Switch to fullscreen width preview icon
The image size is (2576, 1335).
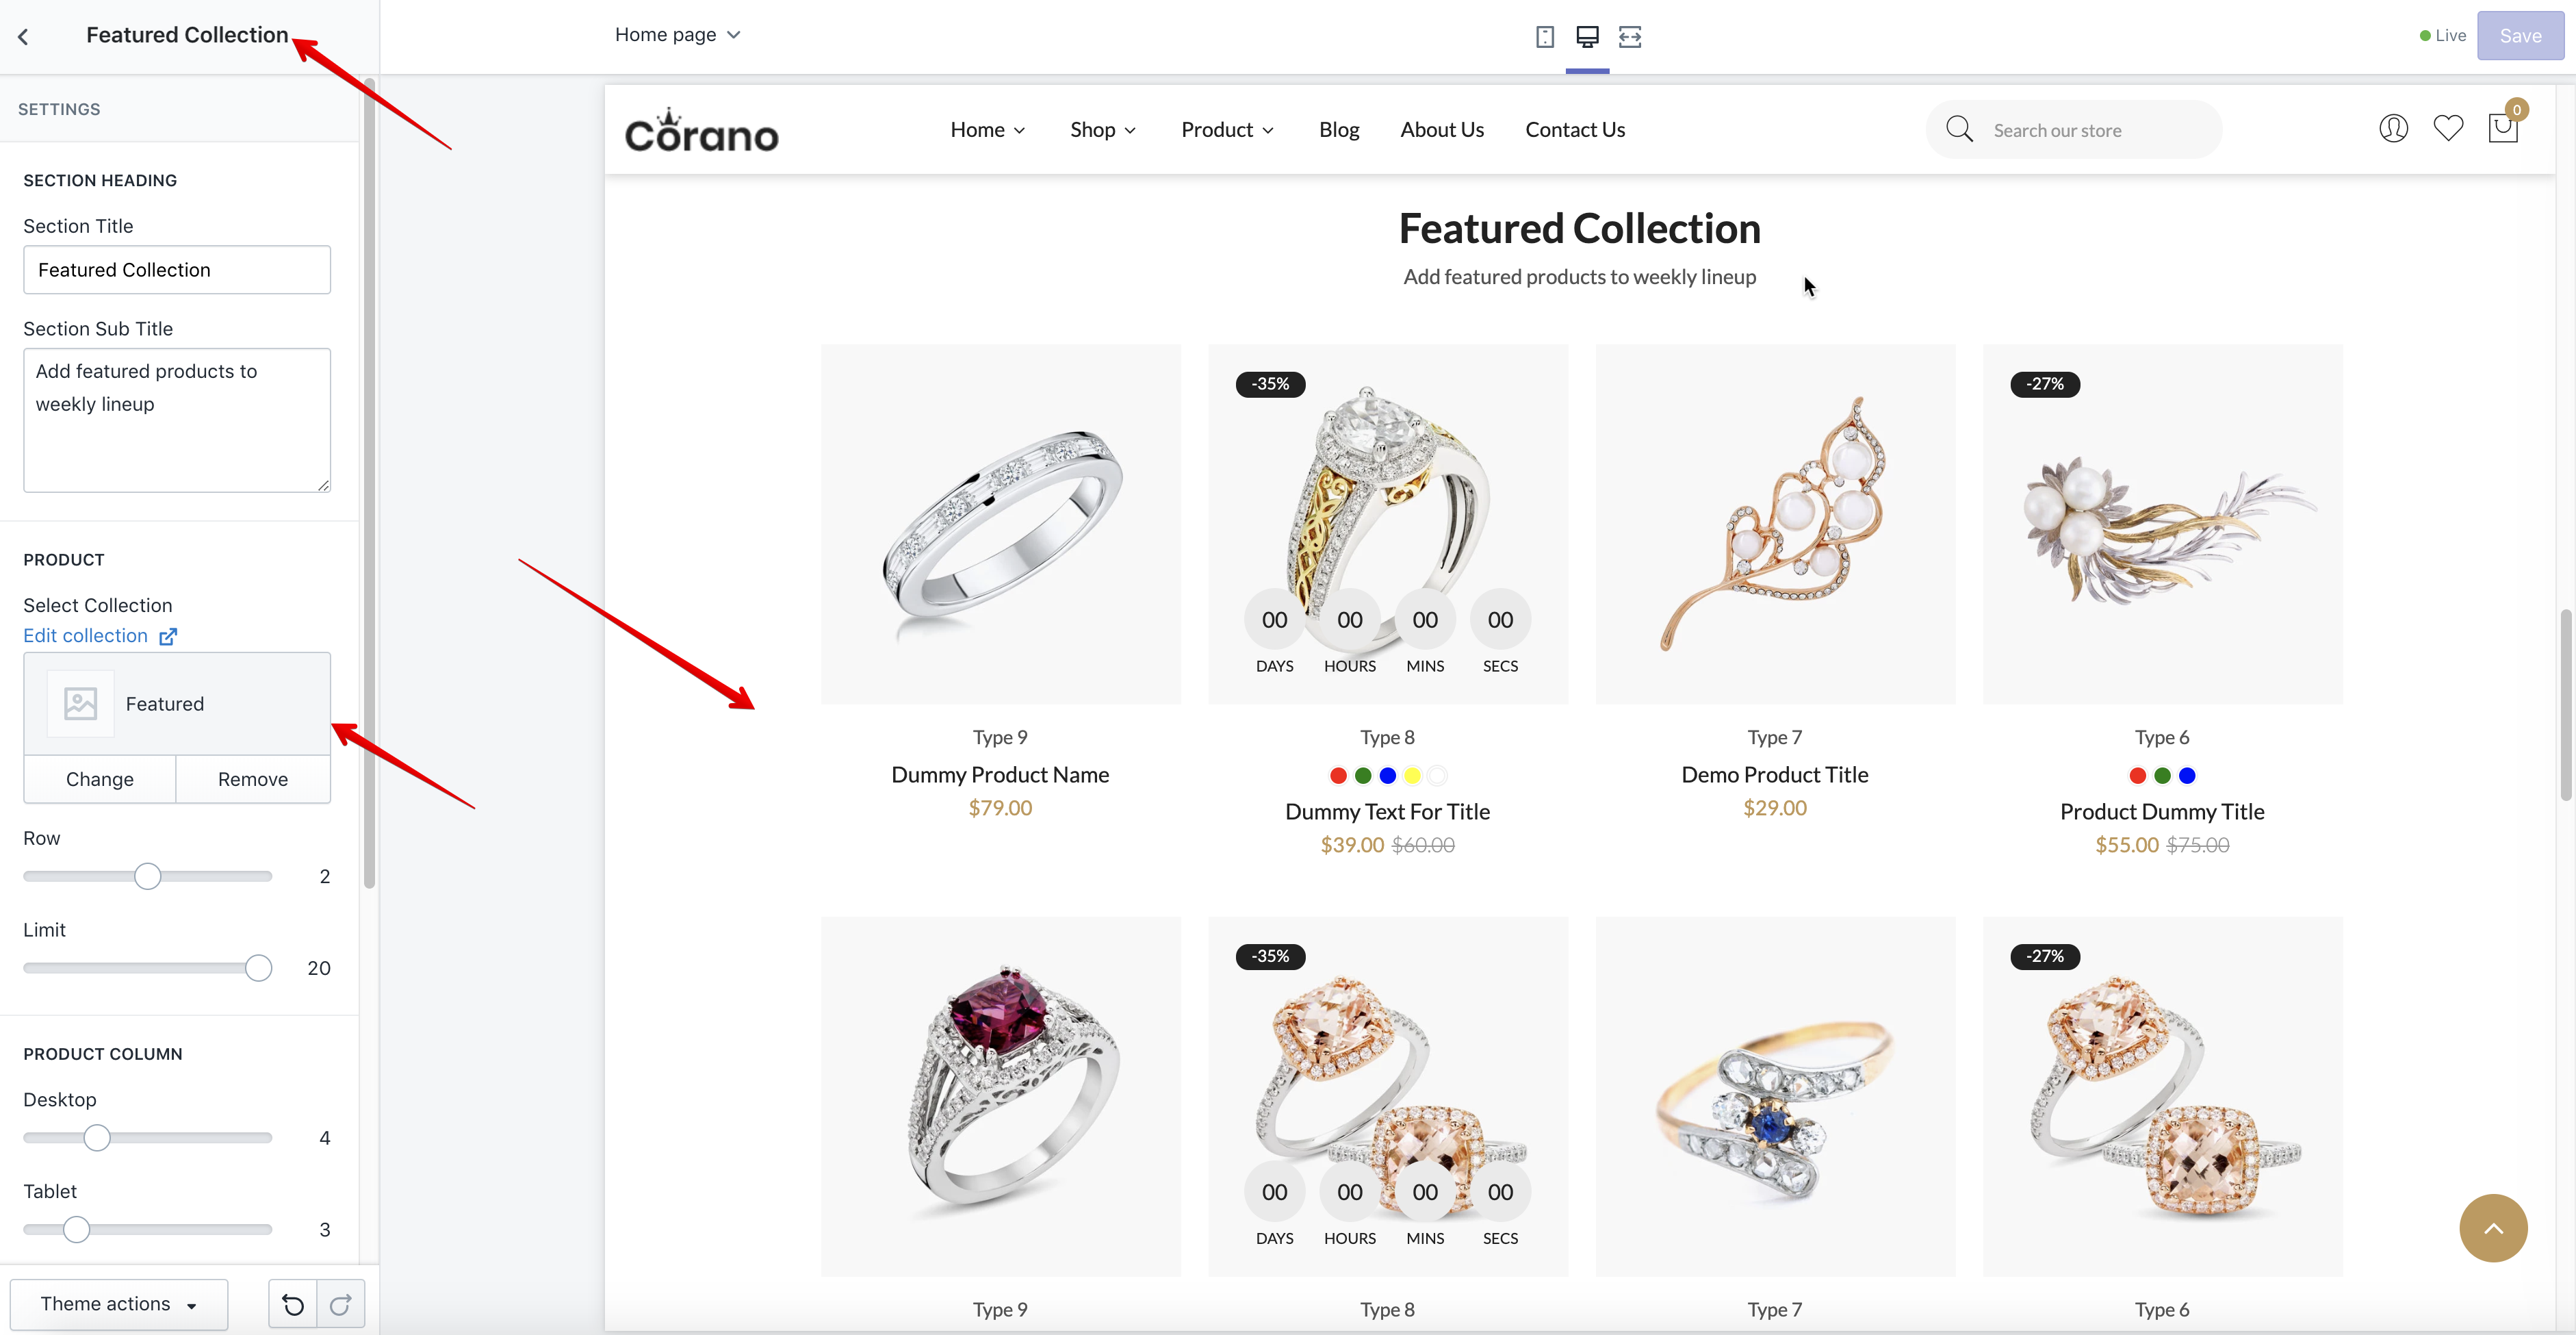(1630, 37)
